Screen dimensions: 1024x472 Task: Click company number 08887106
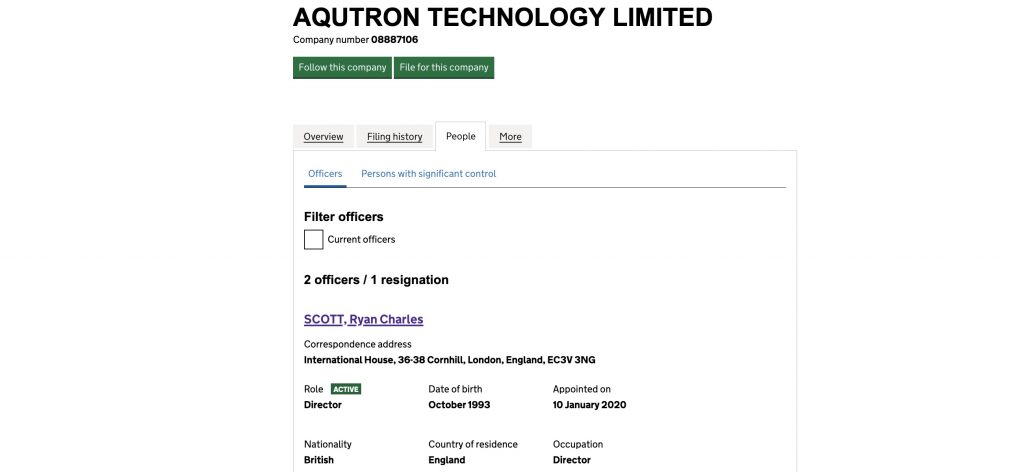[x=394, y=40]
